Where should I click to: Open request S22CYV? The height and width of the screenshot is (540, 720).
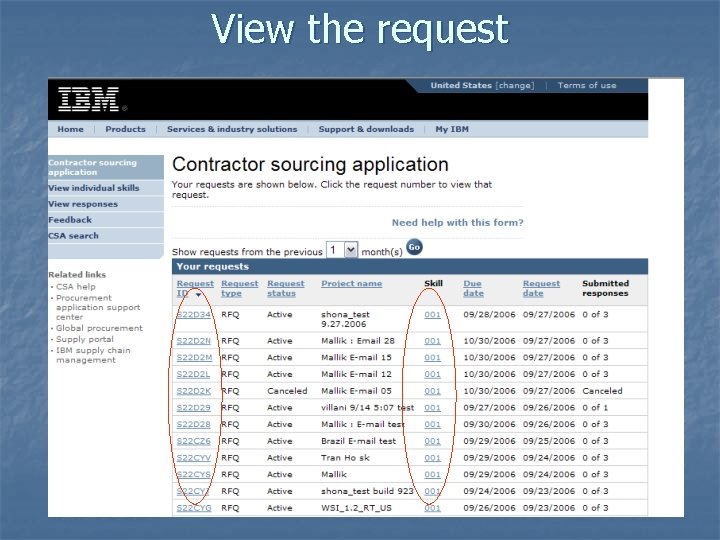[193, 458]
